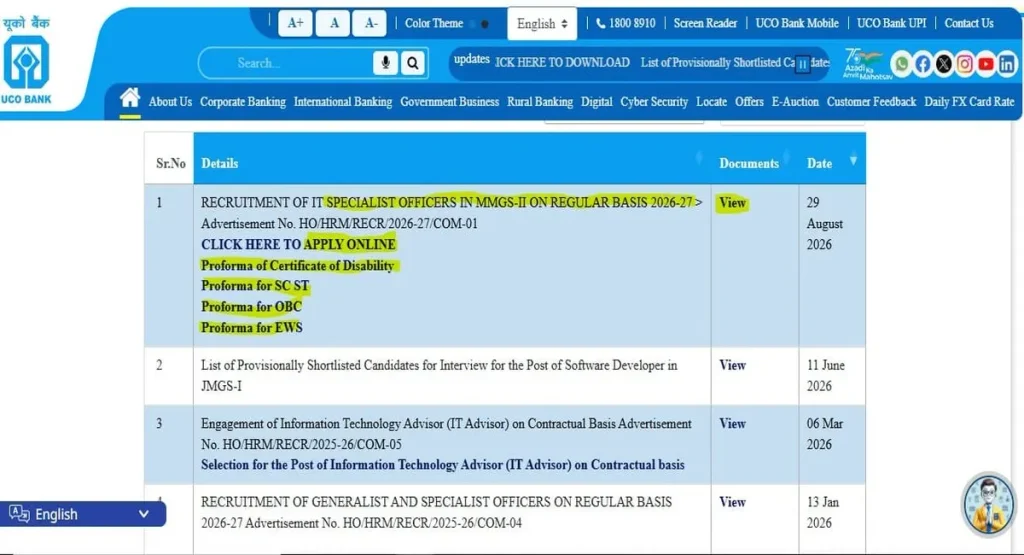Open About Us menu
The width and height of the screenshot is (1024, 555).
[x=170, y=102]
